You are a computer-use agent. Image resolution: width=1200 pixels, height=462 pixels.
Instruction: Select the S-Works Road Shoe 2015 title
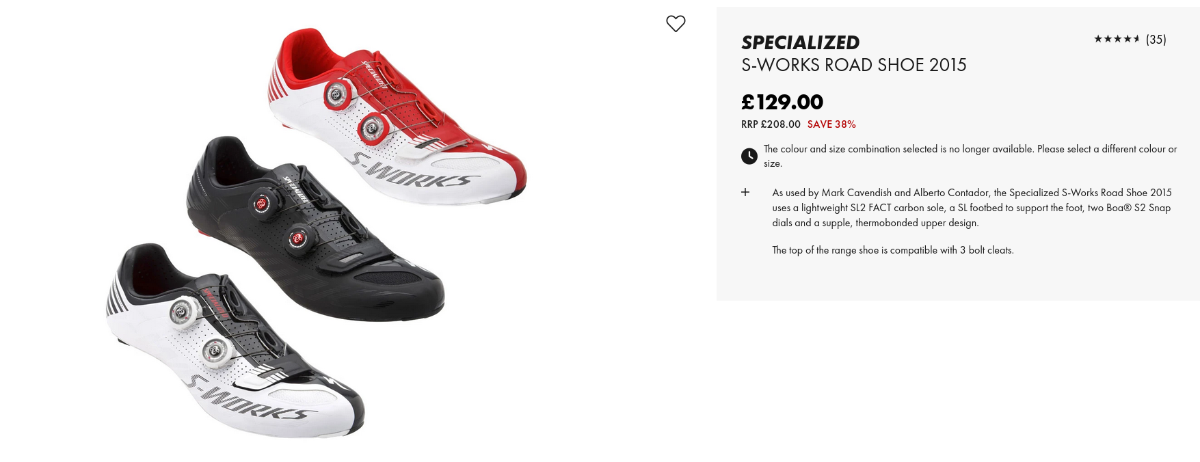pos(853,66)
